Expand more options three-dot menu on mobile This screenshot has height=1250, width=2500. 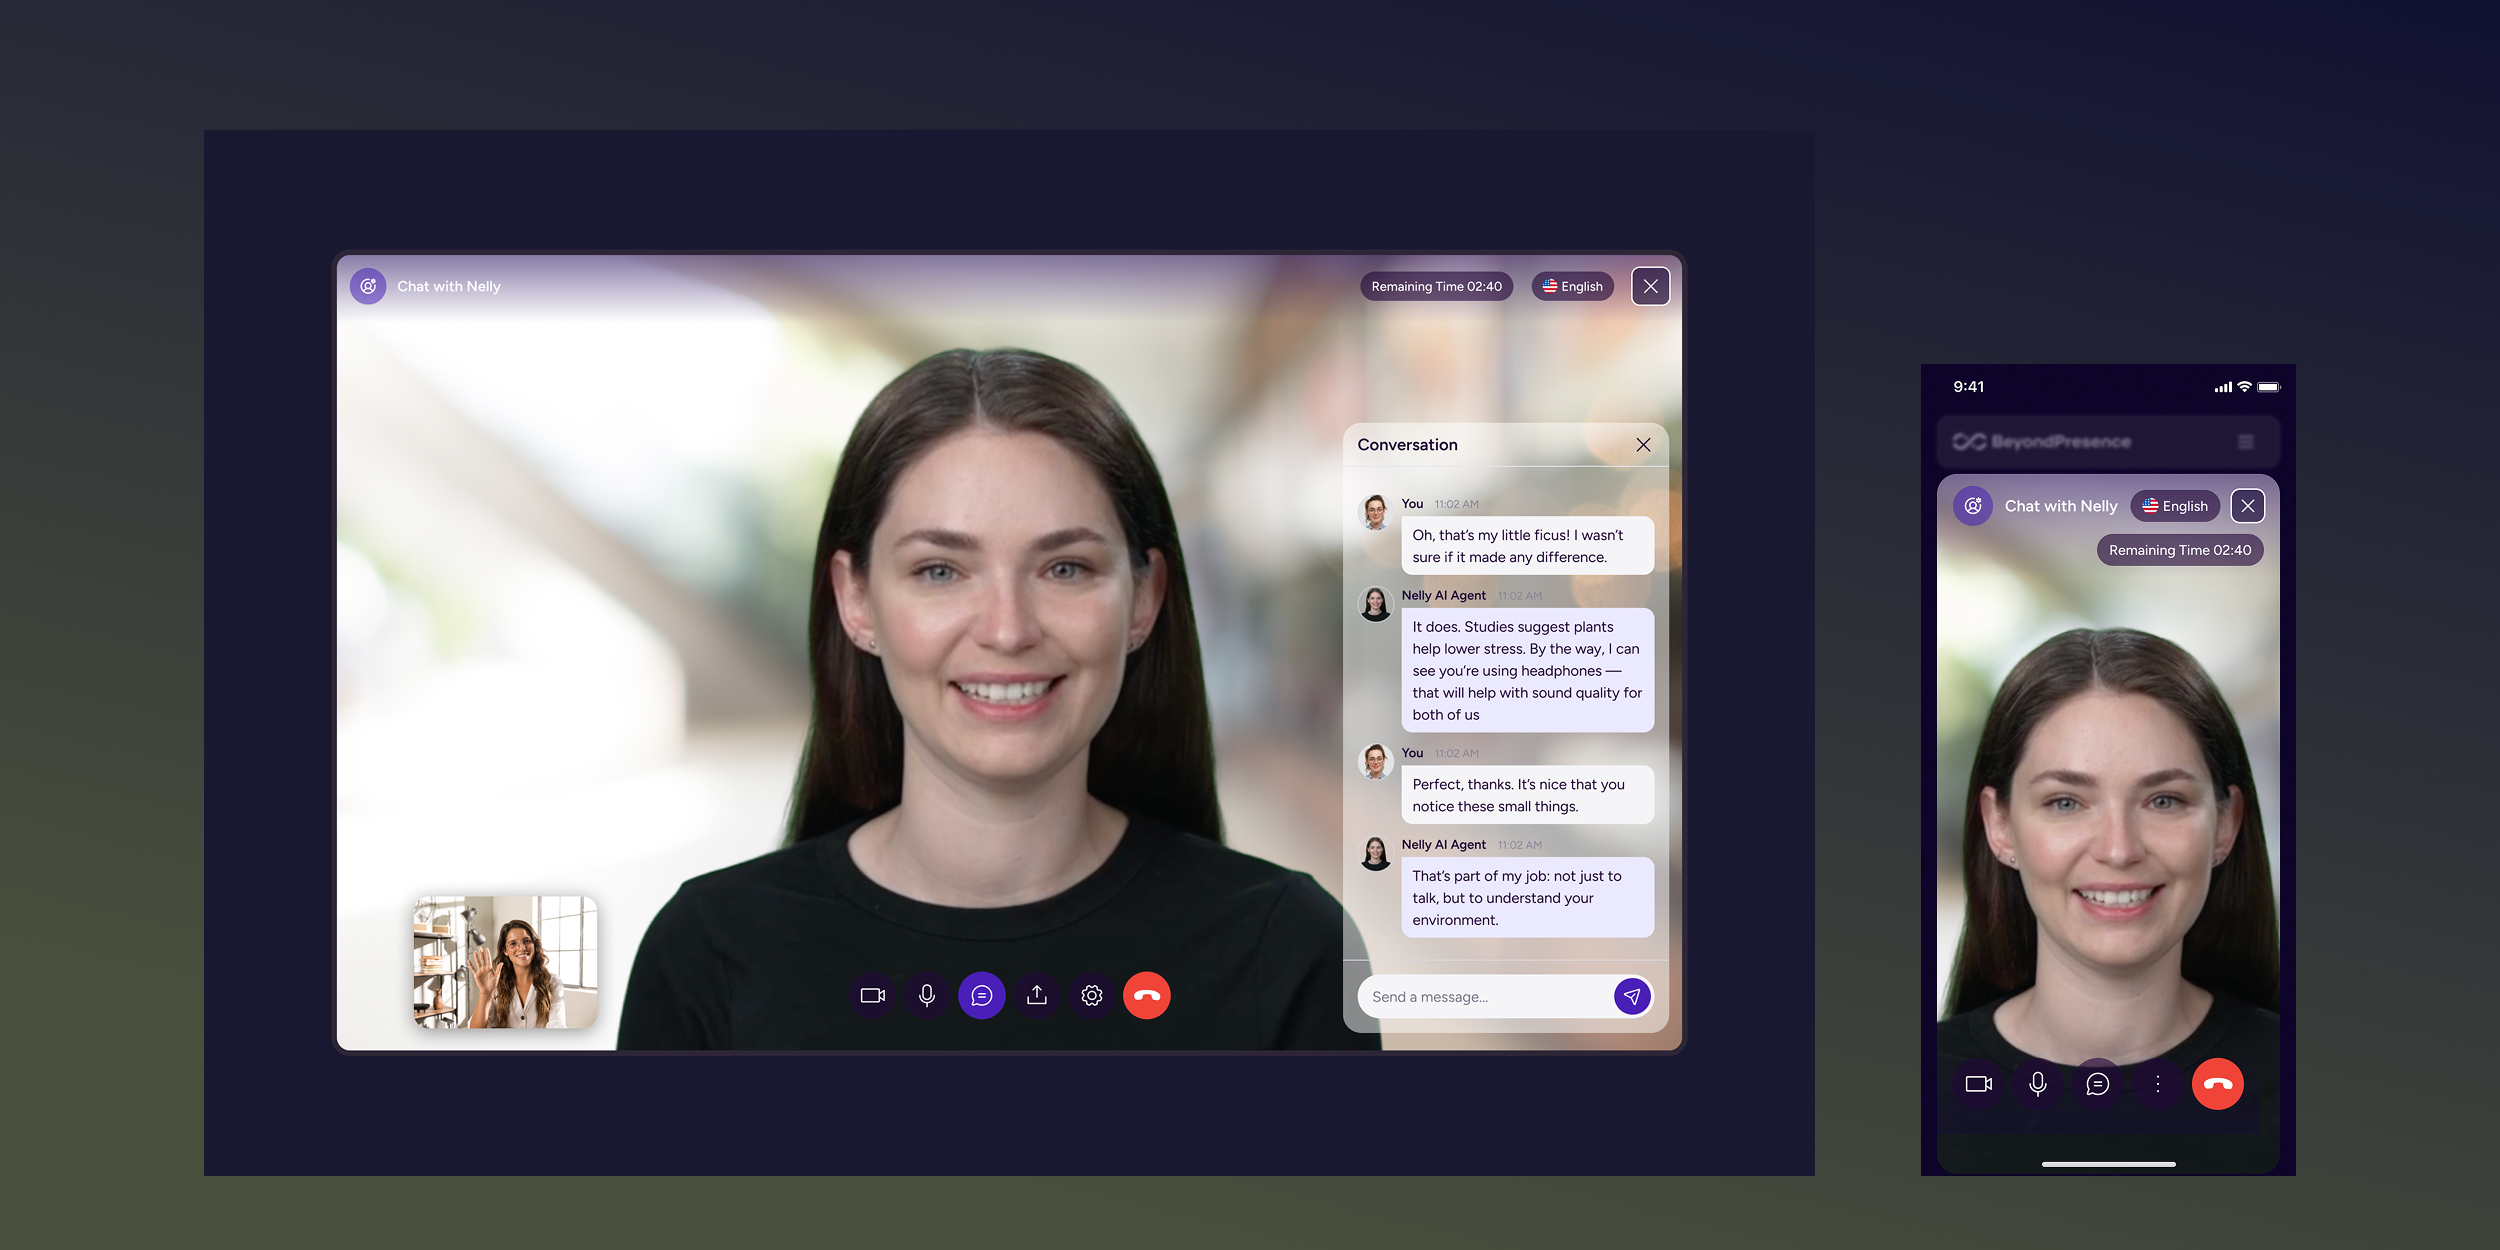pyautogui.click(x=2158, y=1084)
